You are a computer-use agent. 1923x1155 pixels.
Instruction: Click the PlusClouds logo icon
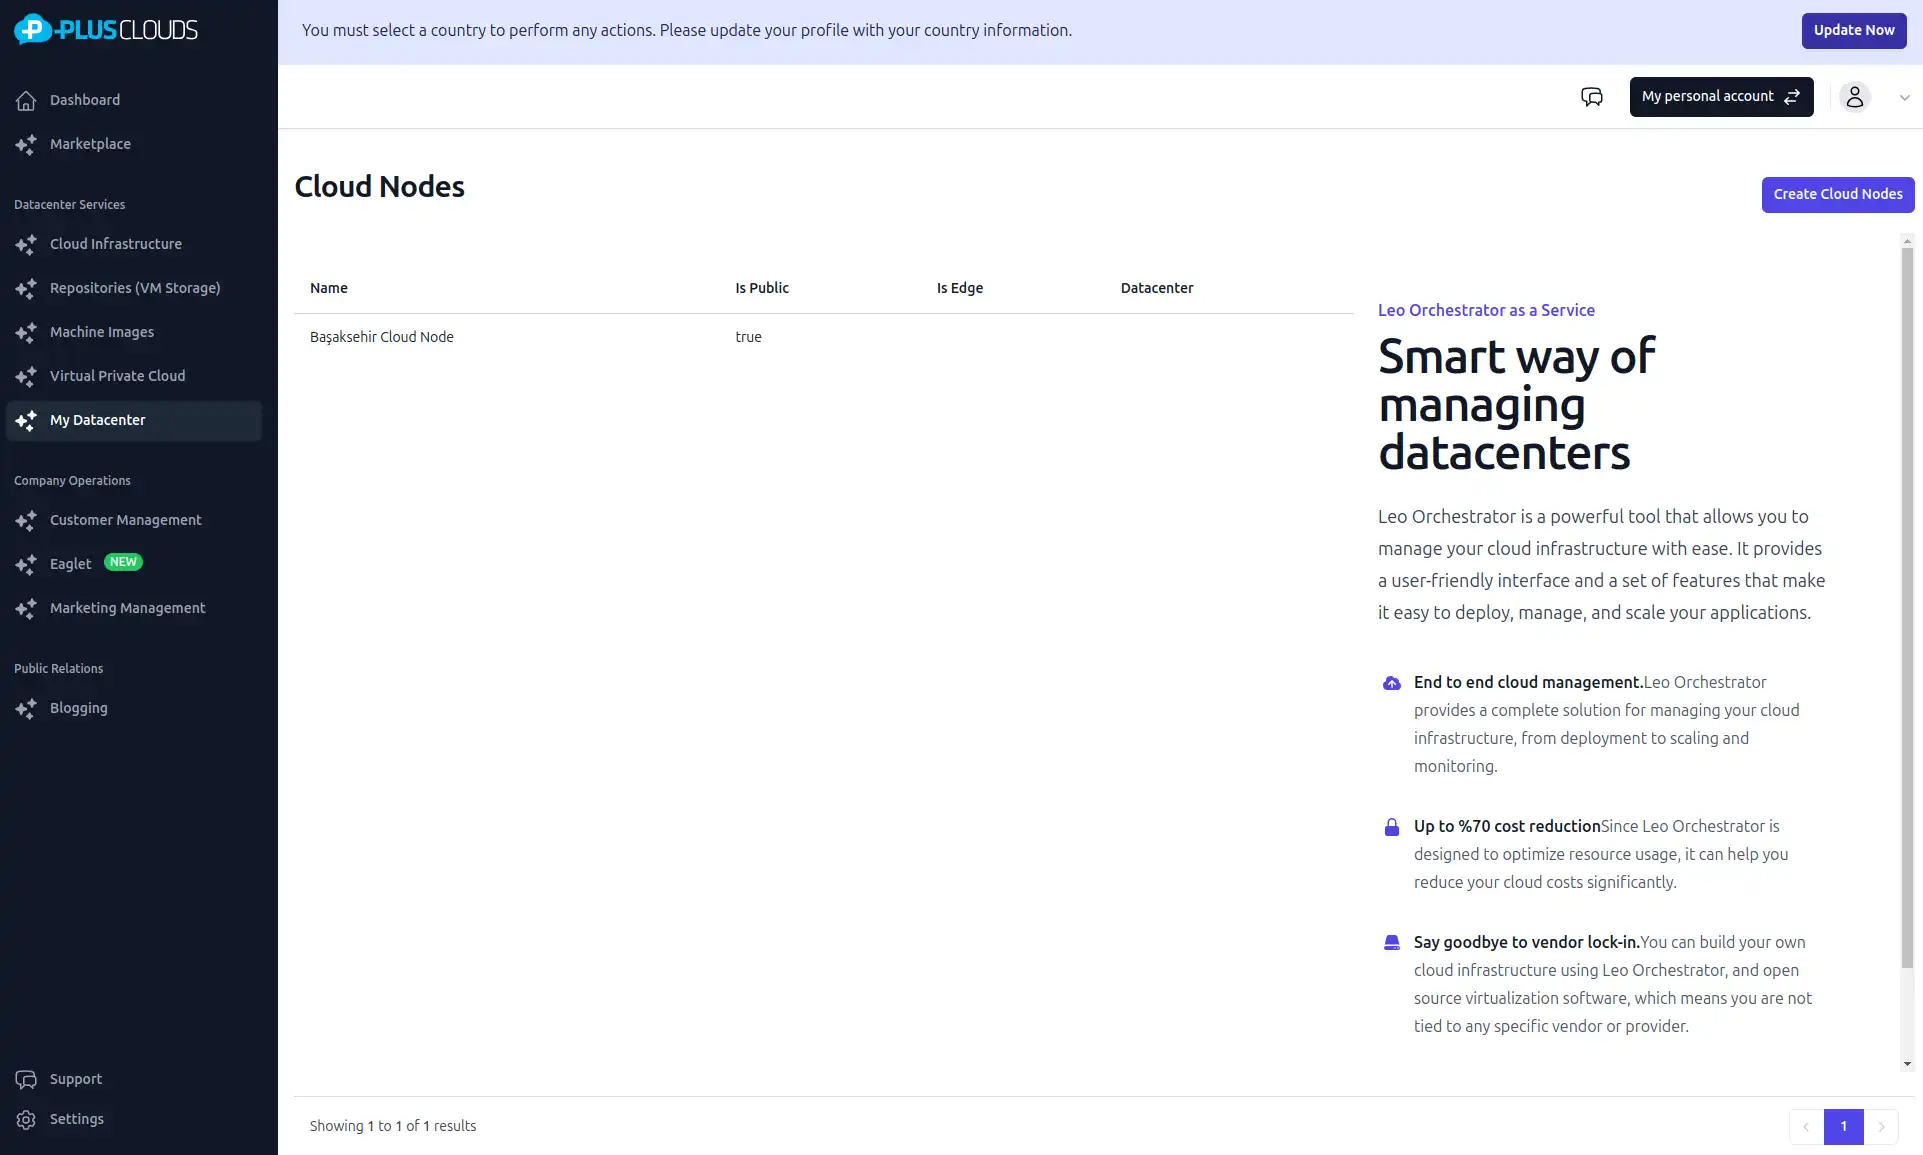33,30
